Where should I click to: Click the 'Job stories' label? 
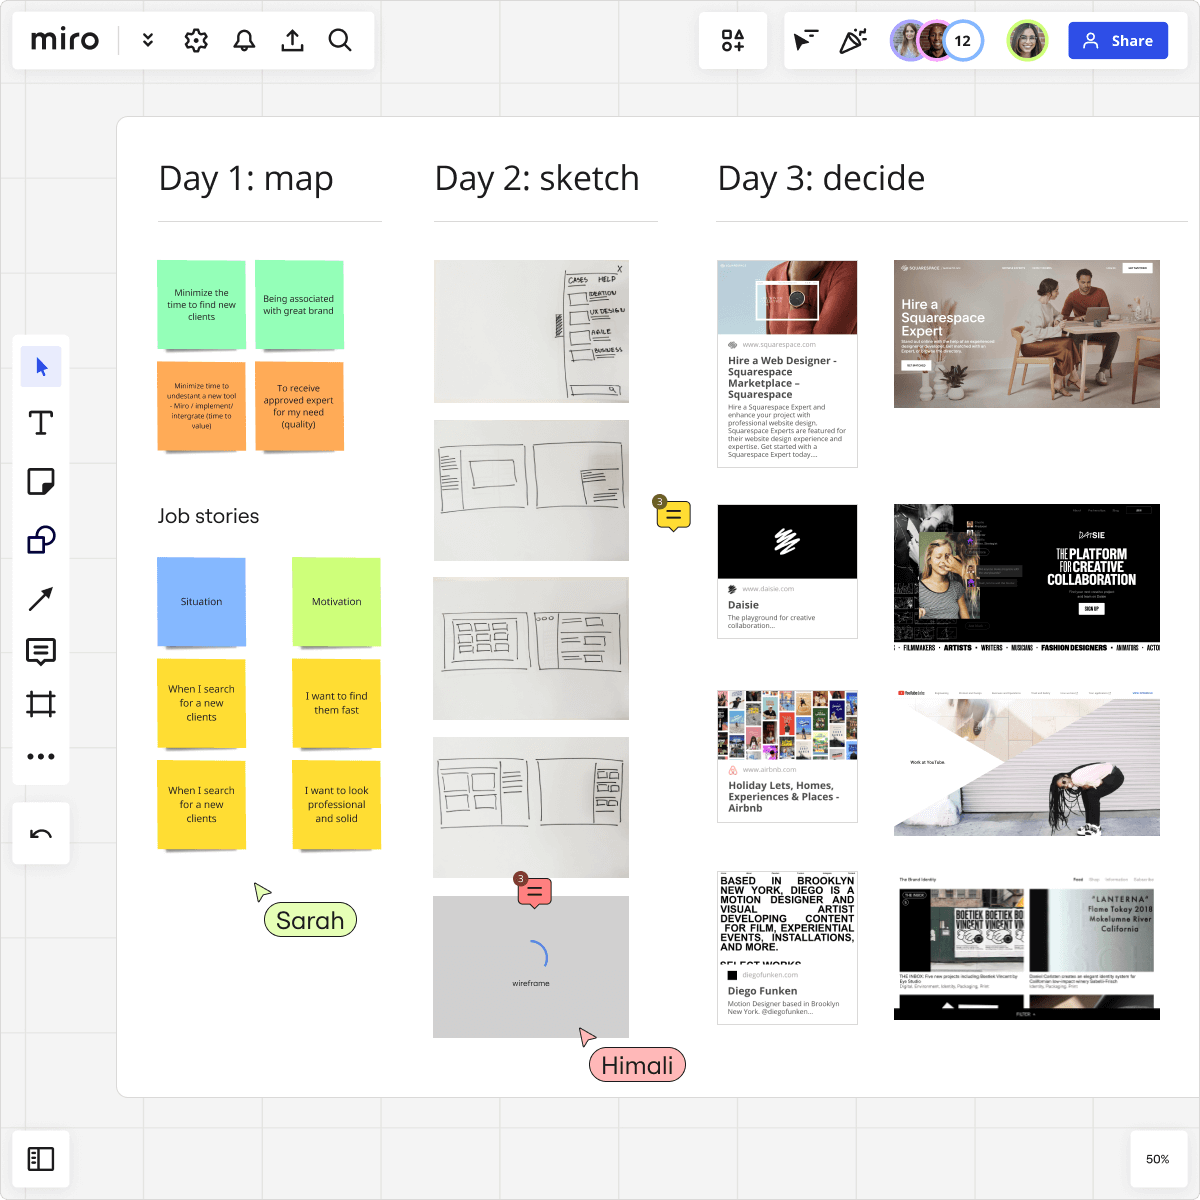[208, 516]
